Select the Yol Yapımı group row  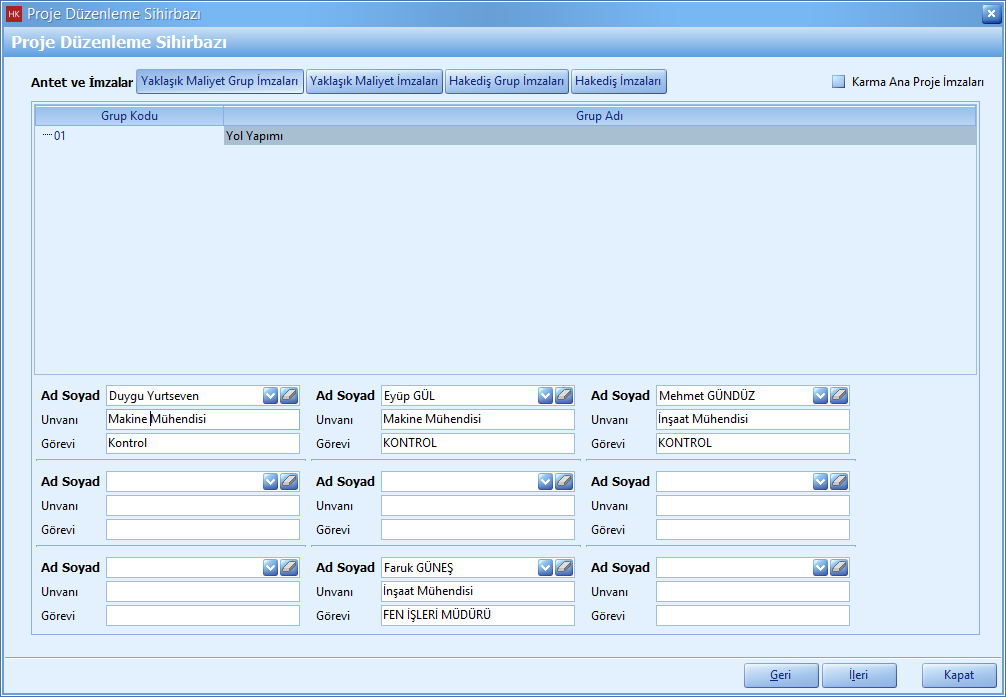(598, 136)
